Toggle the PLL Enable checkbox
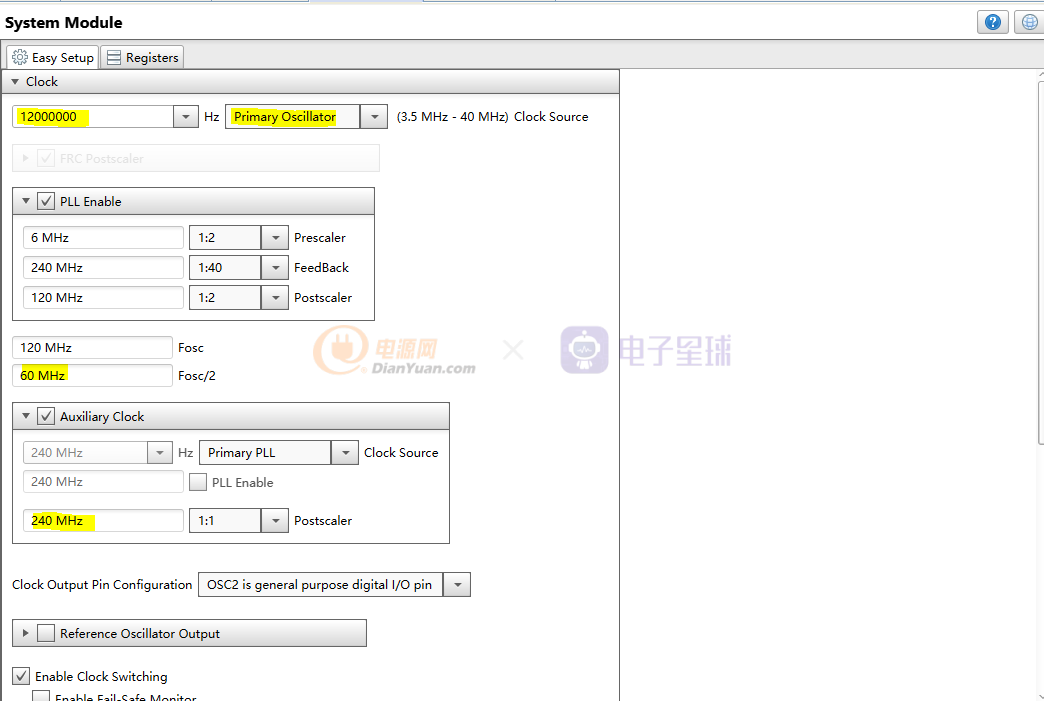Screen dimensions: 1044x701 [x=46, y=201]
